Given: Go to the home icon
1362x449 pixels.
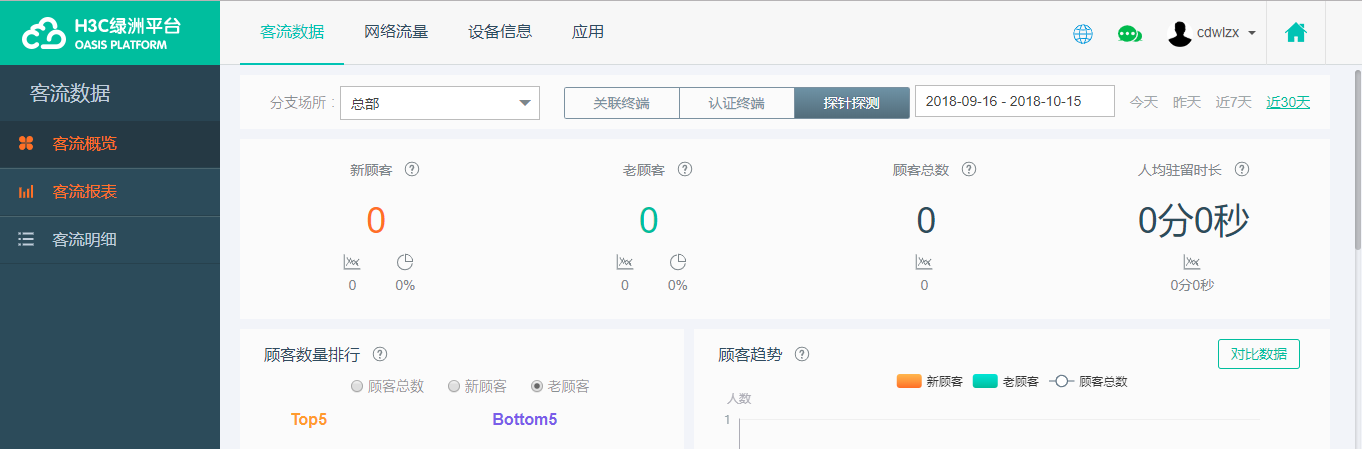Looking at the screenshot, I should 1296,32.
